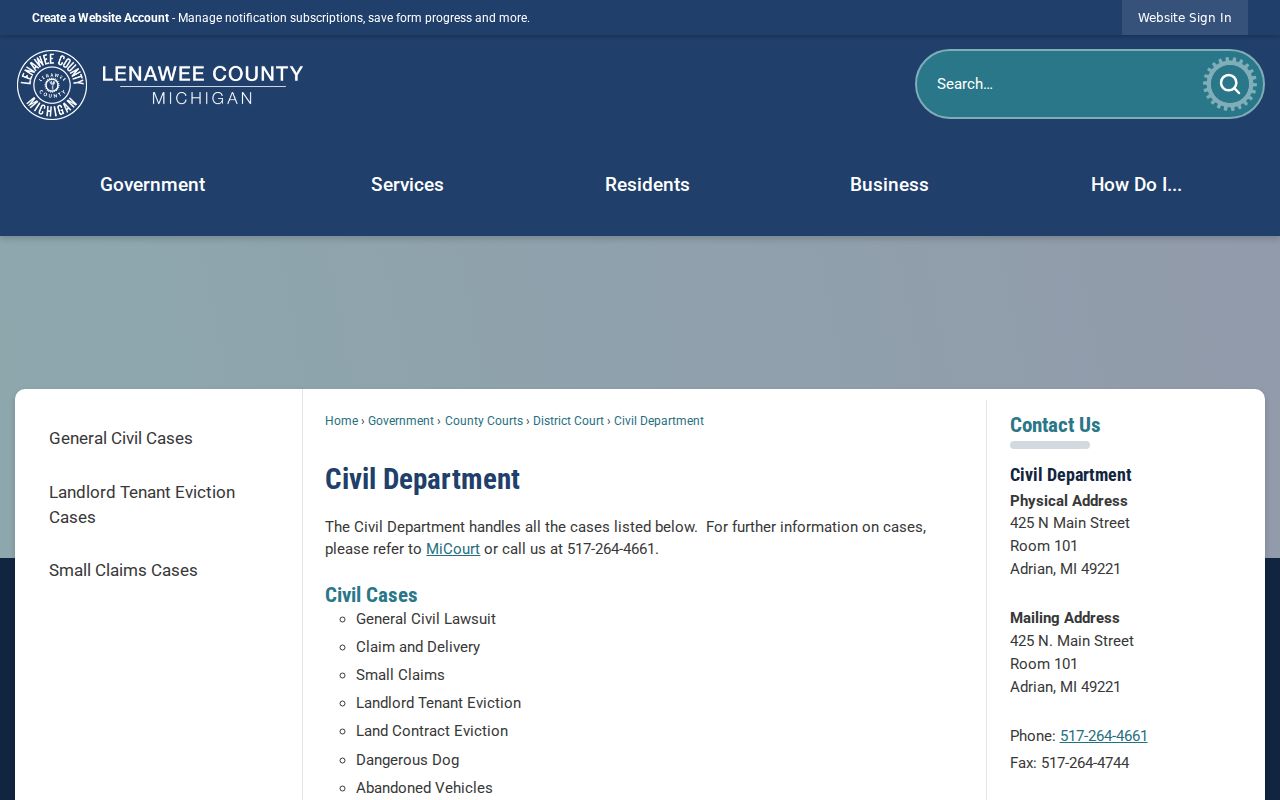
Task: Click the Lenawee County seal logo
Action: tap(52, 85)
